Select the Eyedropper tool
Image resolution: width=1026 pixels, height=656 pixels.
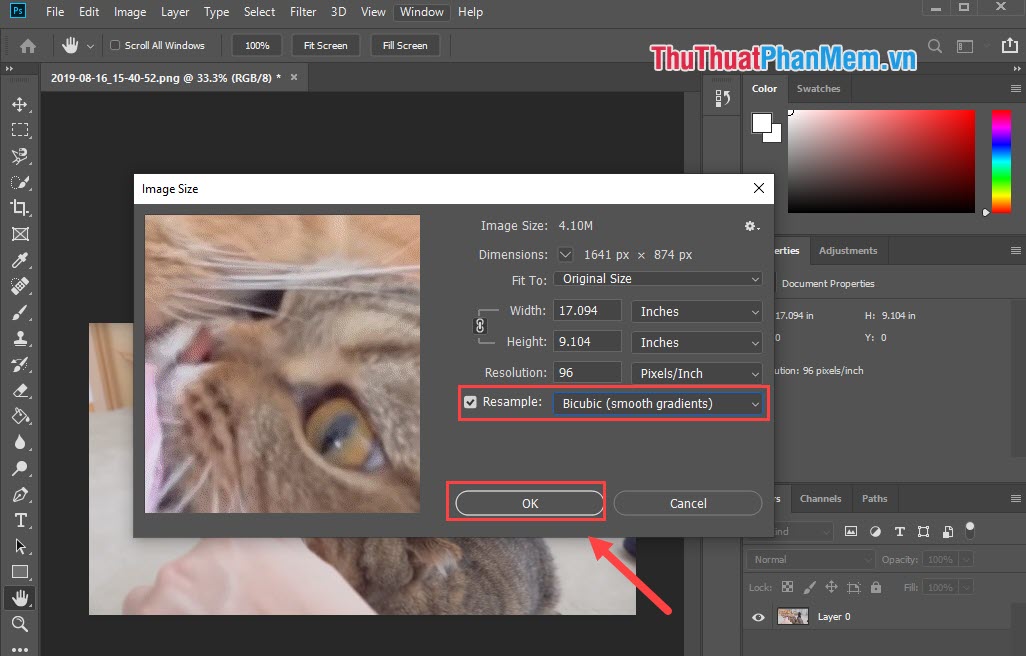pyautogui.click(x=20, y=260)
